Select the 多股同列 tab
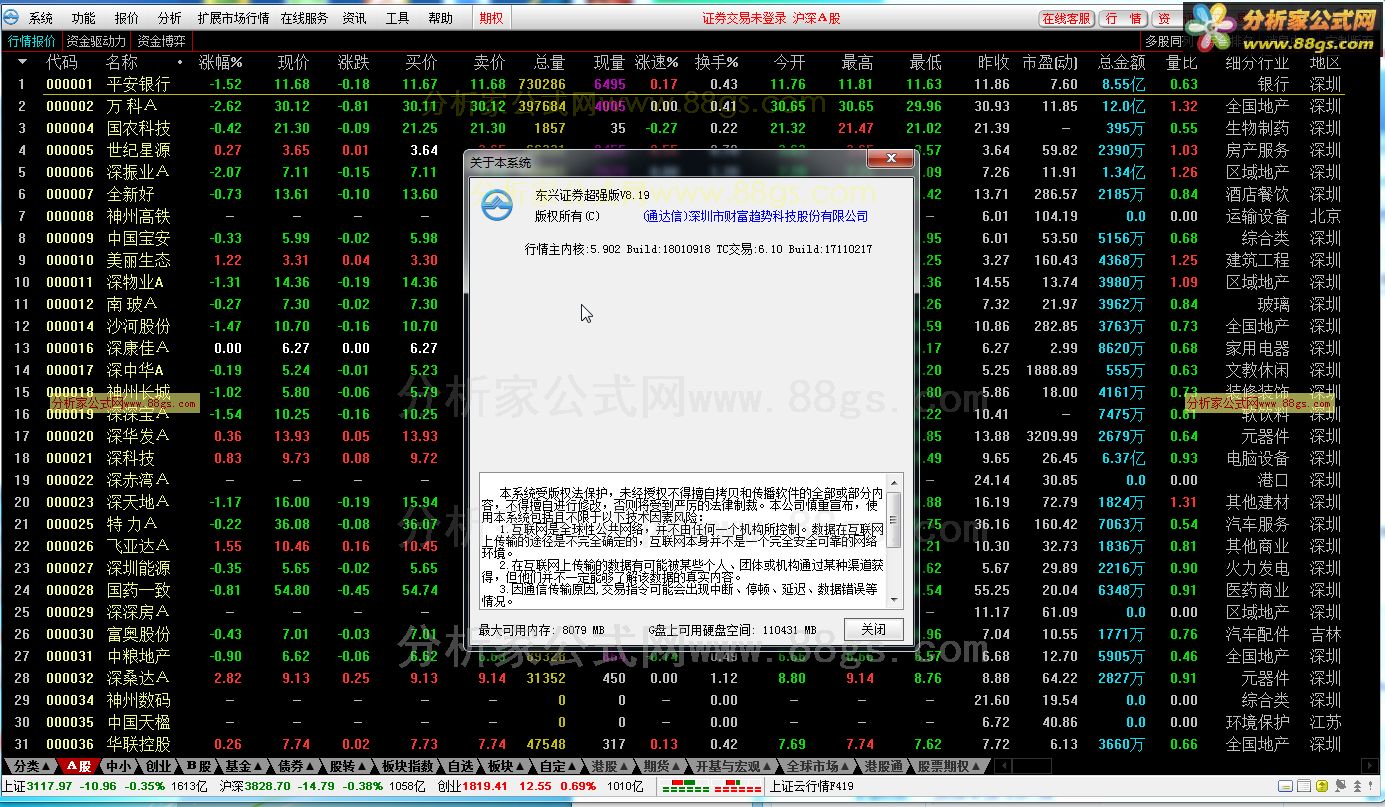The width and height of the screenshot is (1385, 807). pyautogui.click(x=1165, y=41)
